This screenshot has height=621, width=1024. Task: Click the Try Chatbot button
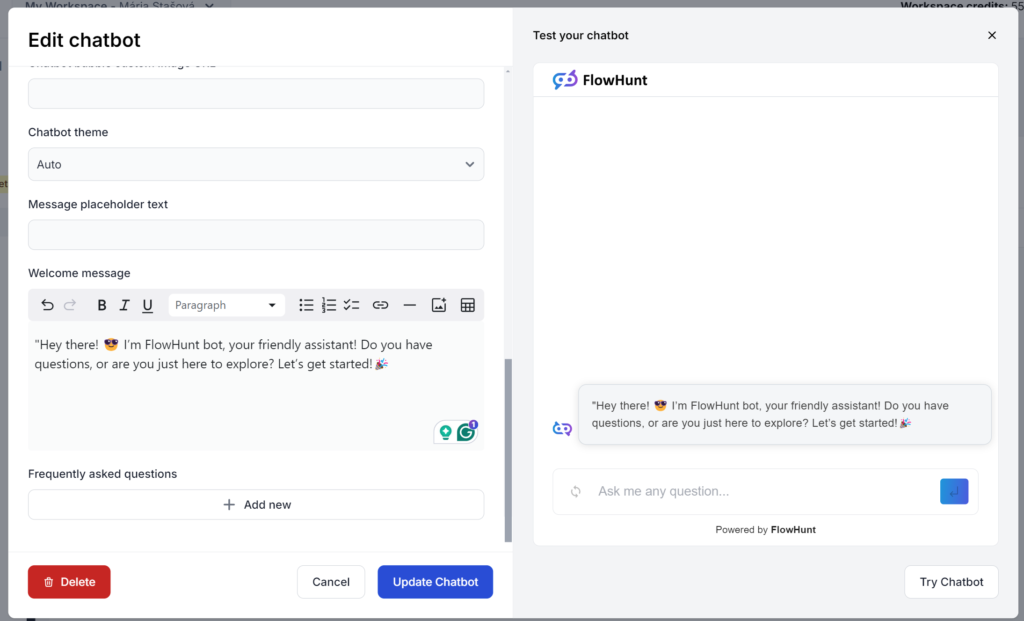click(951, 581)
